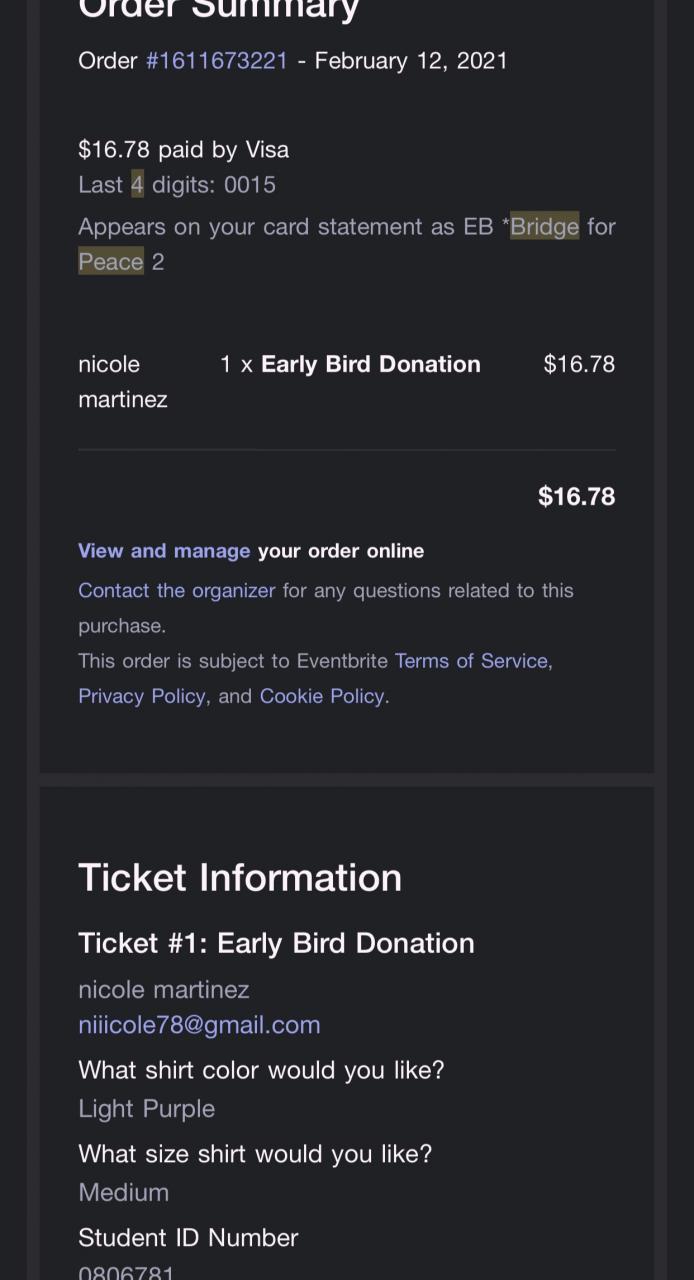This screenshot has height=1280, width=694.
Task: Open the order #1611673221 link
Action: coord(216,61)
